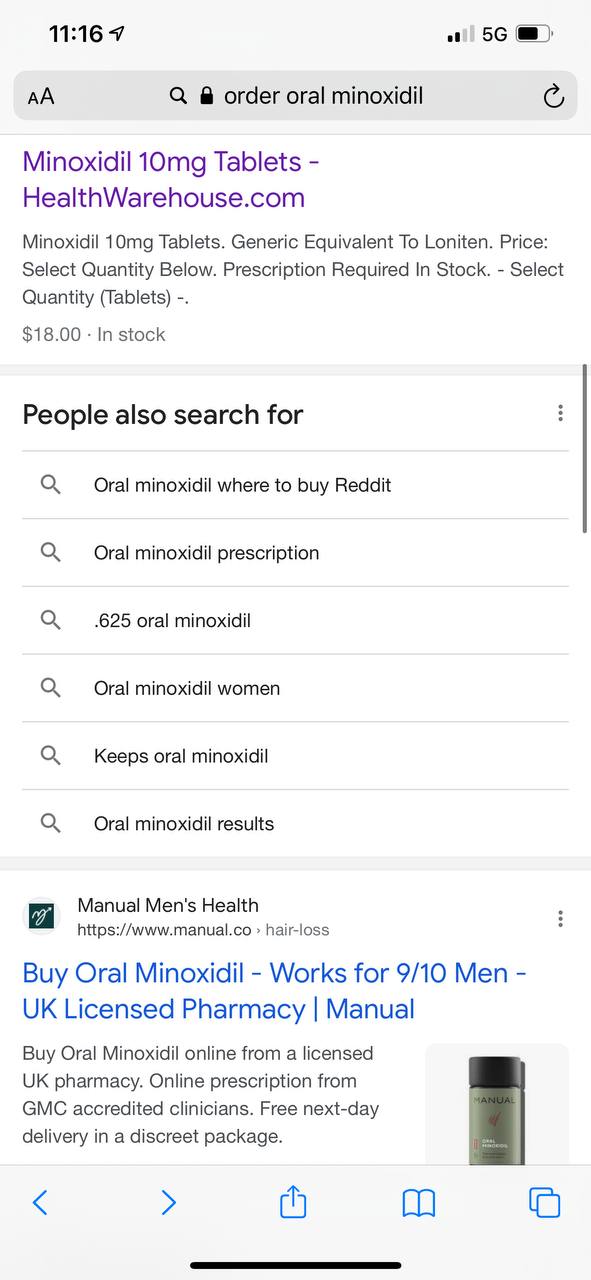Viewport: 591px width, 1280px height.
Task: Go back with the Safari back arrow
Action: (x=40, y=1202)
